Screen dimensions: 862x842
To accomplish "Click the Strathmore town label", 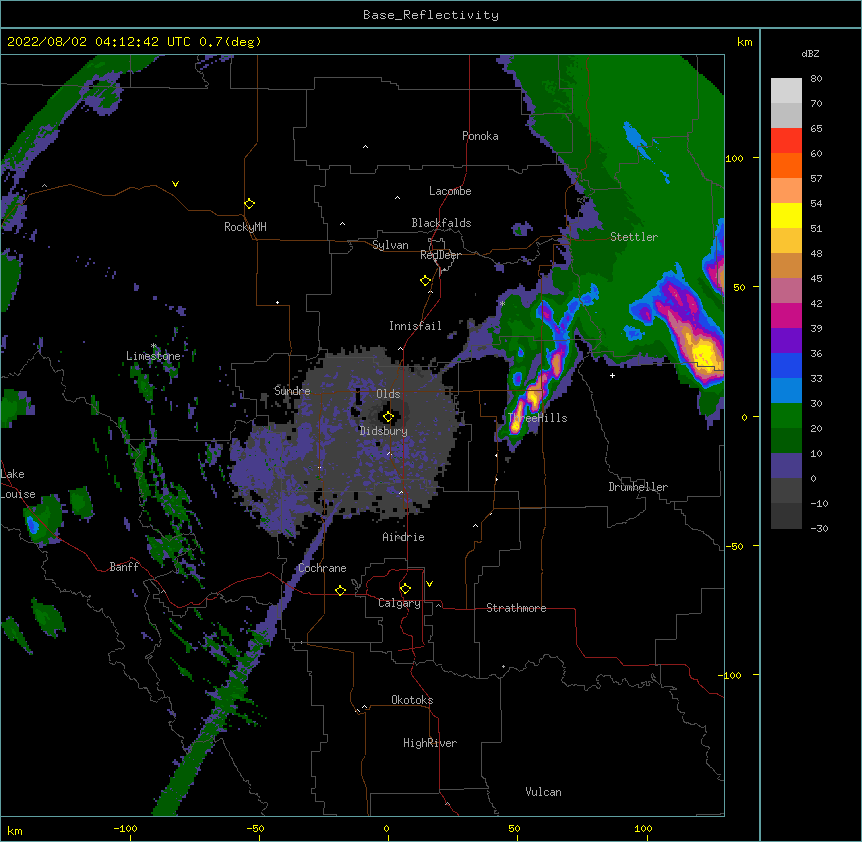I will 516,608.
